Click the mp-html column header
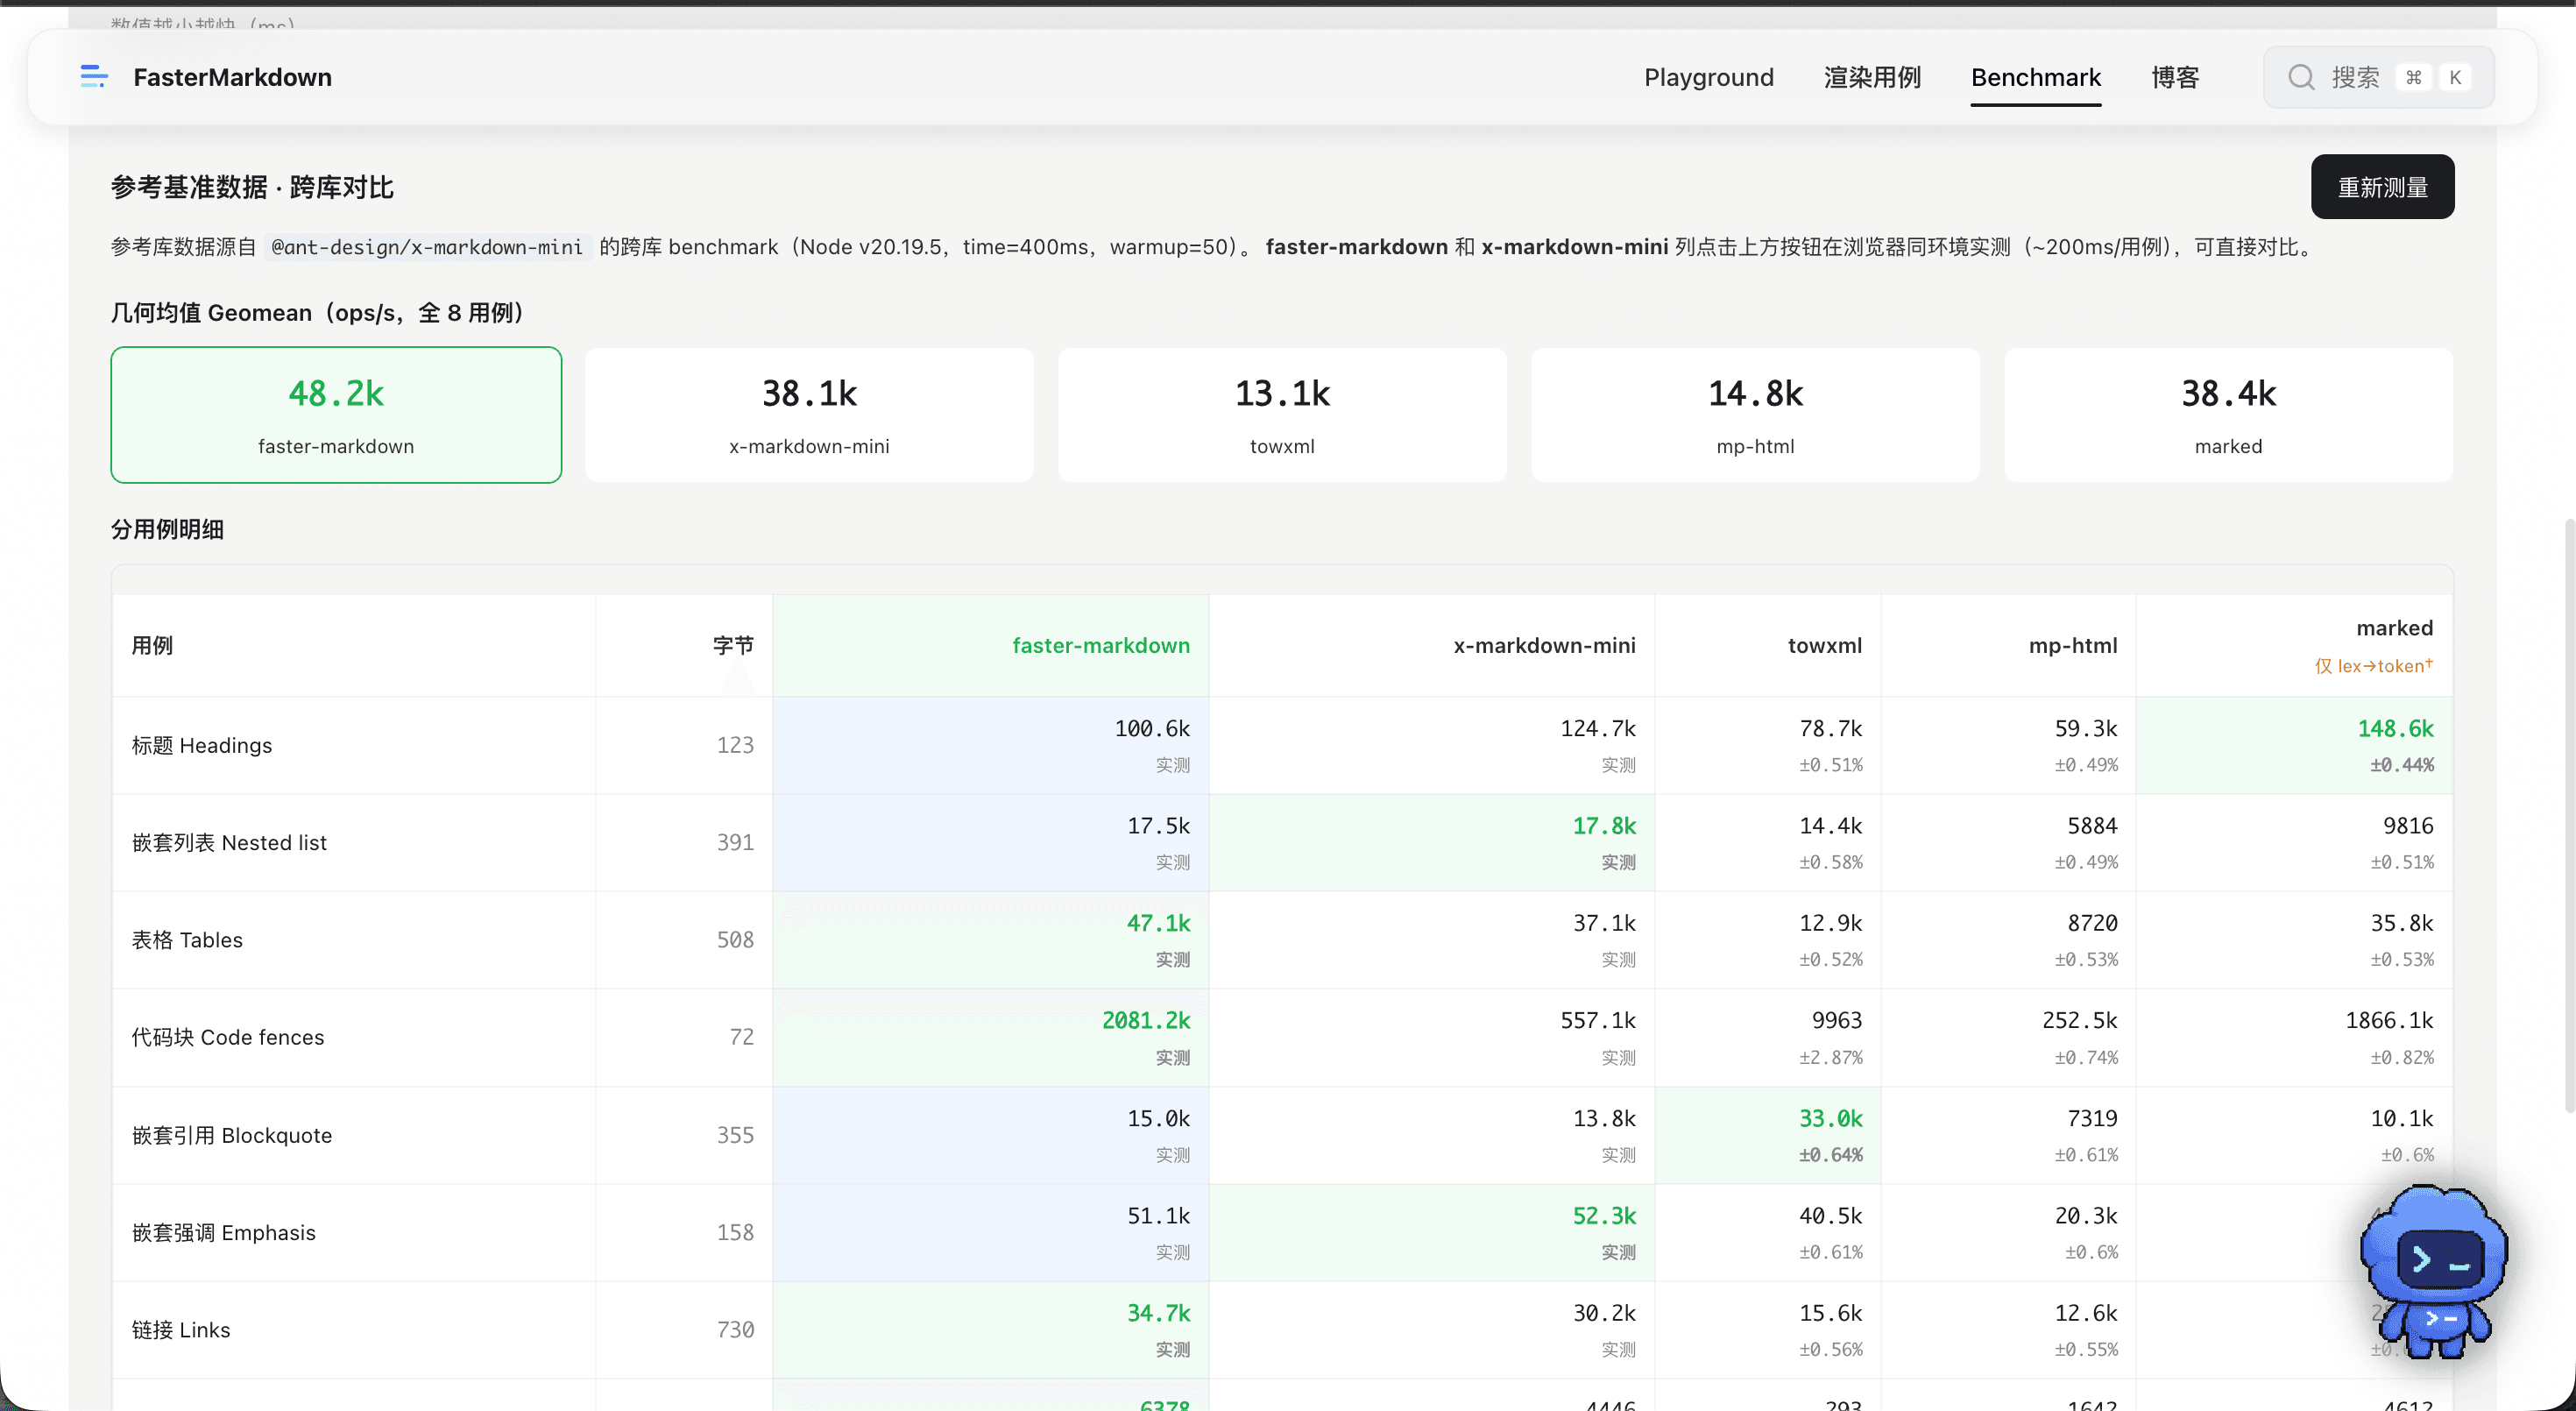Screen dimensions: 2576x1411 2073,645
